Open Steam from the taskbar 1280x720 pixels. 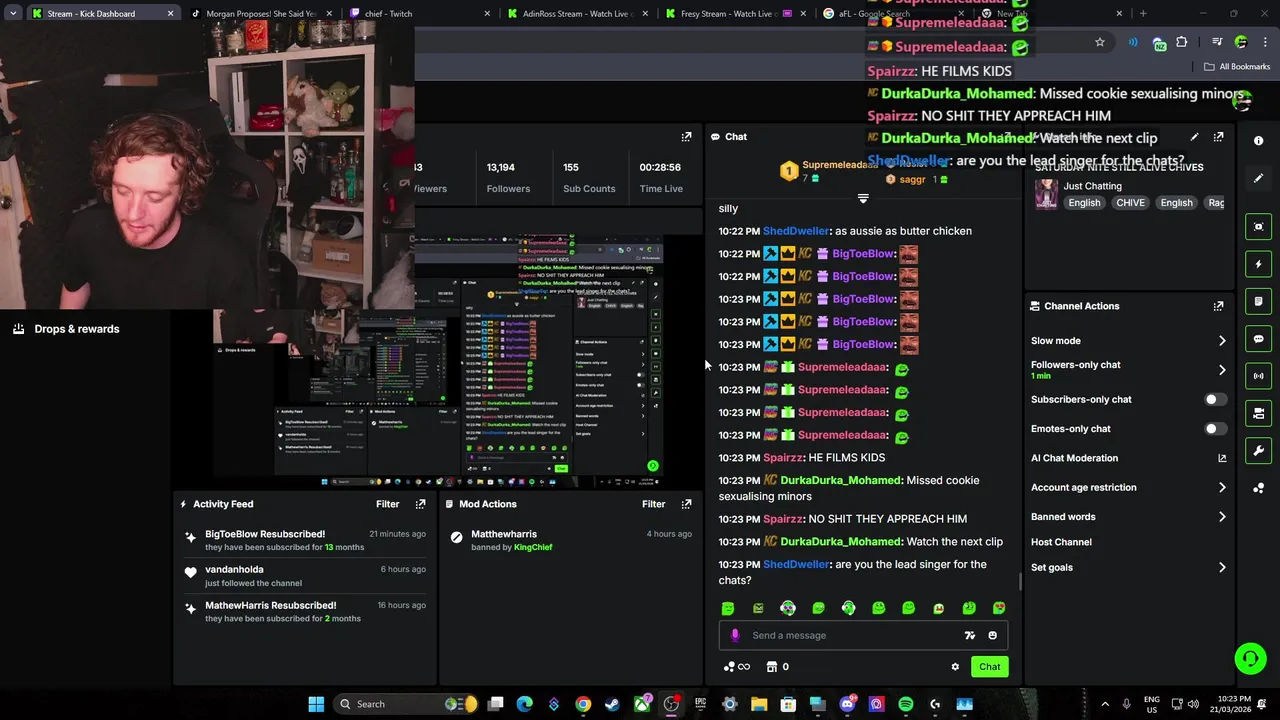612,704
